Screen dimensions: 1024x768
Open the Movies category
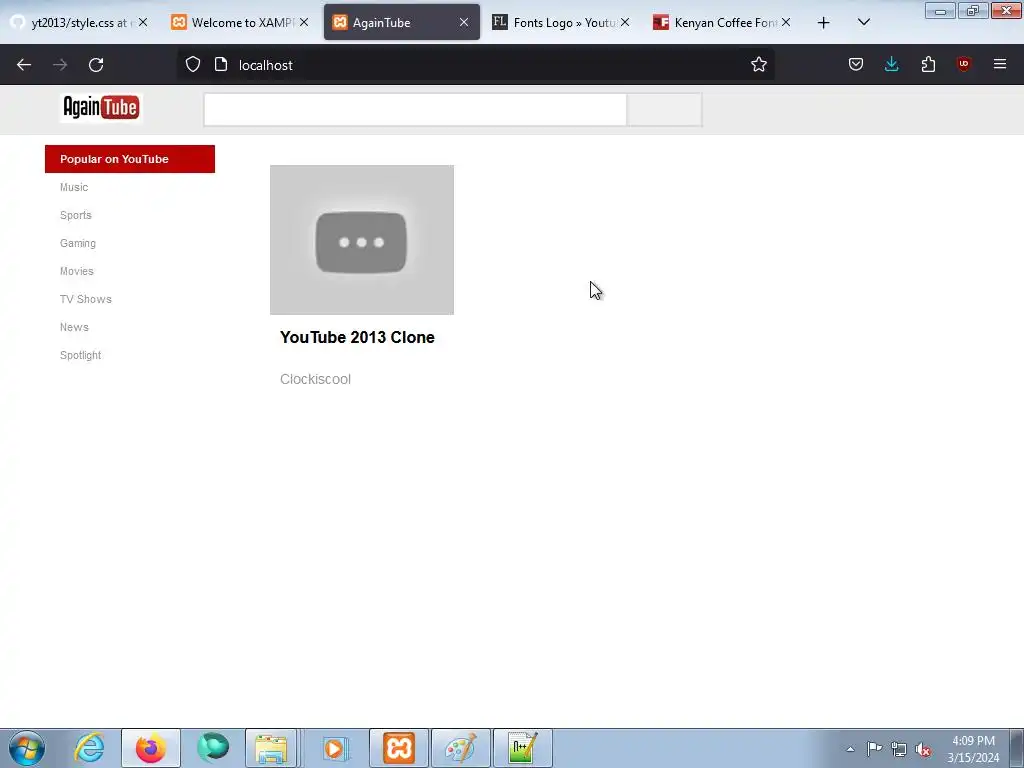tap(76, 271)
